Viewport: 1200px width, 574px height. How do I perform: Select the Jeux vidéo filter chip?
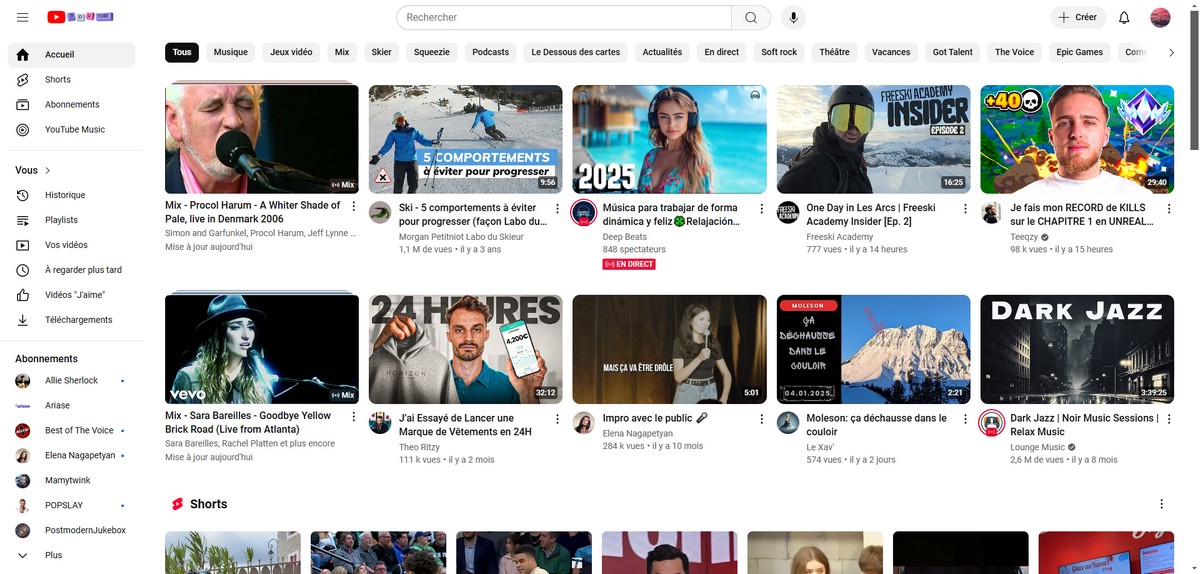tap(291, 52)
